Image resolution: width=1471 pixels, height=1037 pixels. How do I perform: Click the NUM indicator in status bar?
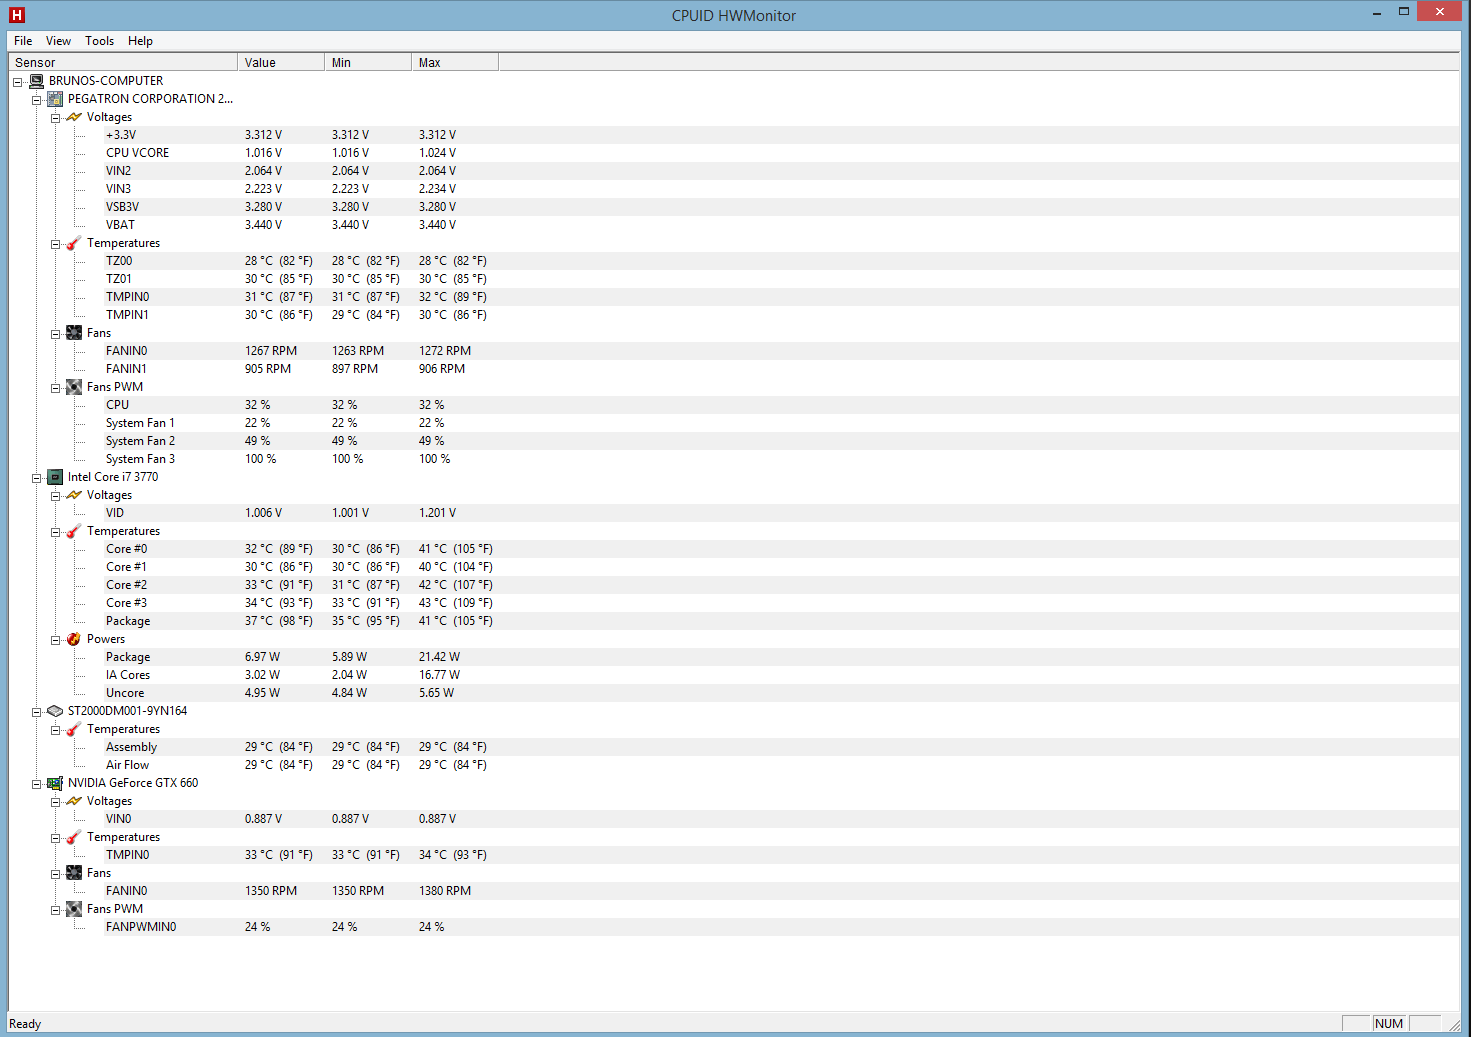pyautogui.click(x=1389, y=1023)
